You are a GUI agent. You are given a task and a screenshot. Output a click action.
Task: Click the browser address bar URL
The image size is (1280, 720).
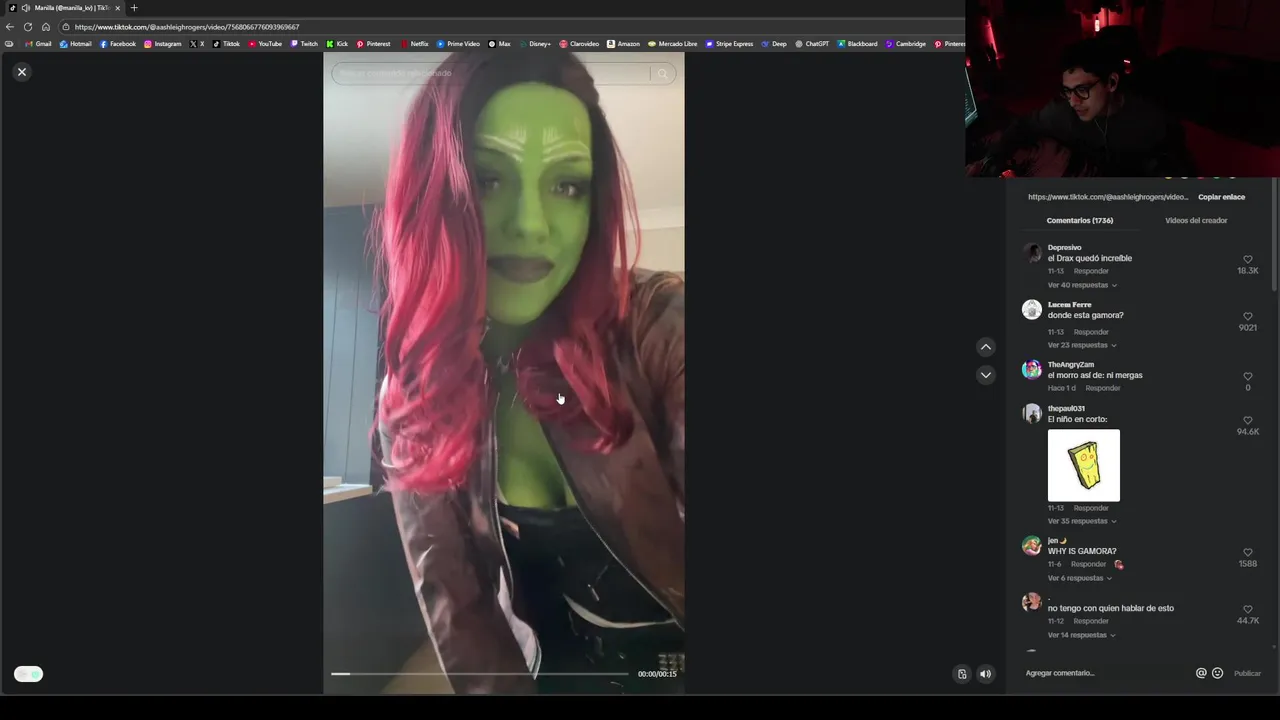point(186,27)
